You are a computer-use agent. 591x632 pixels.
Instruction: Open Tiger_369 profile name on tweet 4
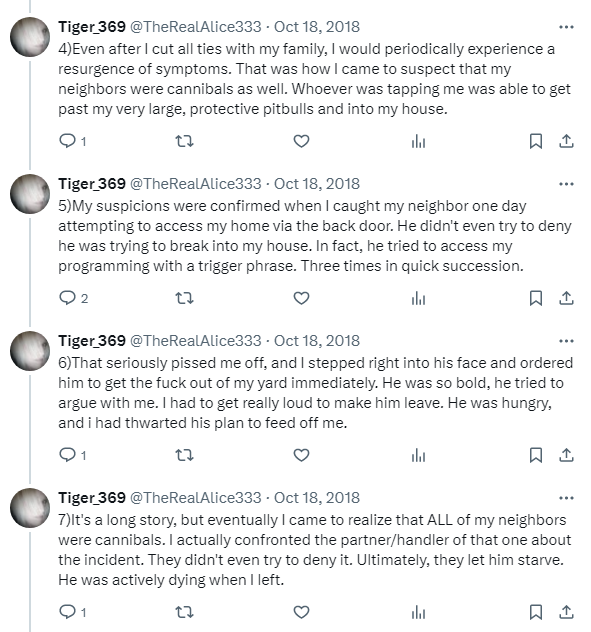click(x=92, y=27)
